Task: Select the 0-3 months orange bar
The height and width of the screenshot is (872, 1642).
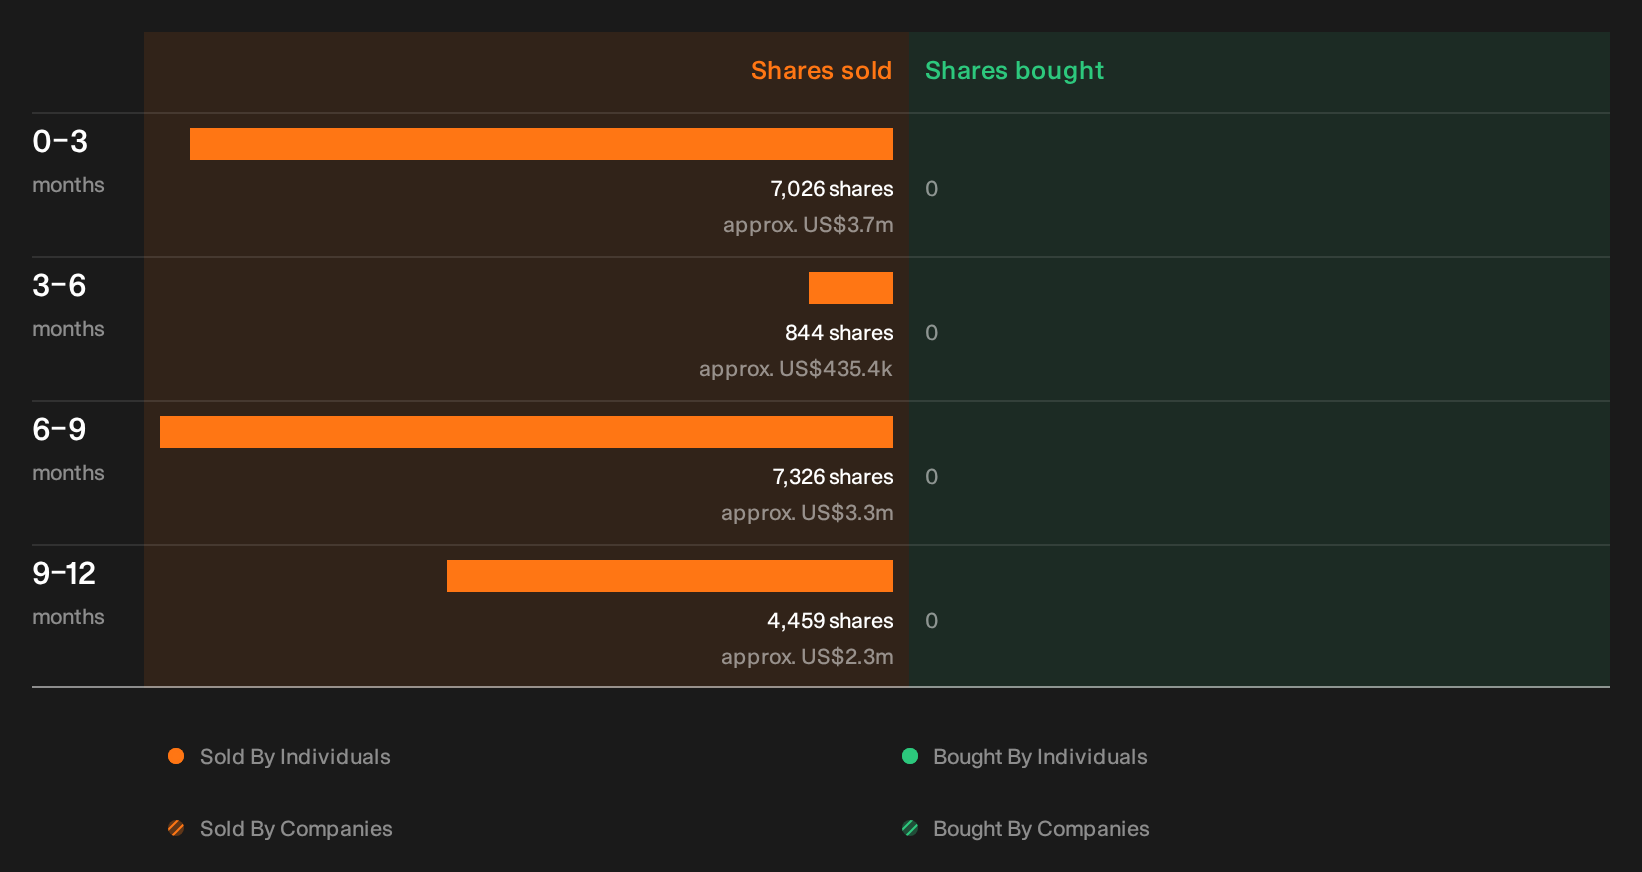Action: [541, 144]
